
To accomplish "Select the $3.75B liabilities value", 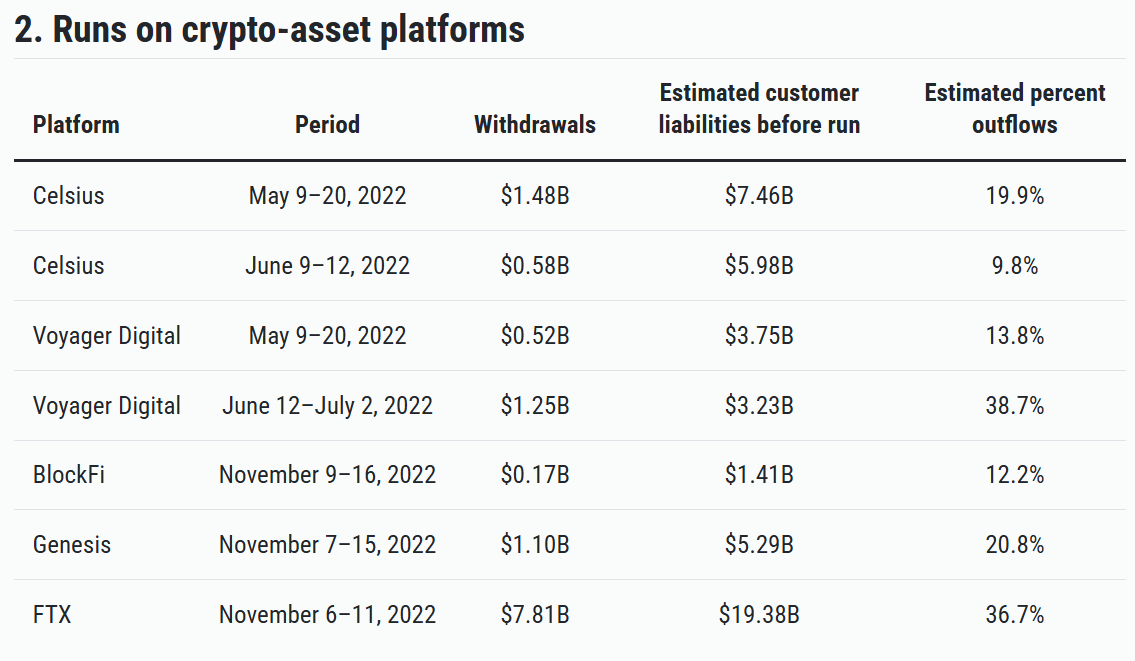I will (759, 336).
